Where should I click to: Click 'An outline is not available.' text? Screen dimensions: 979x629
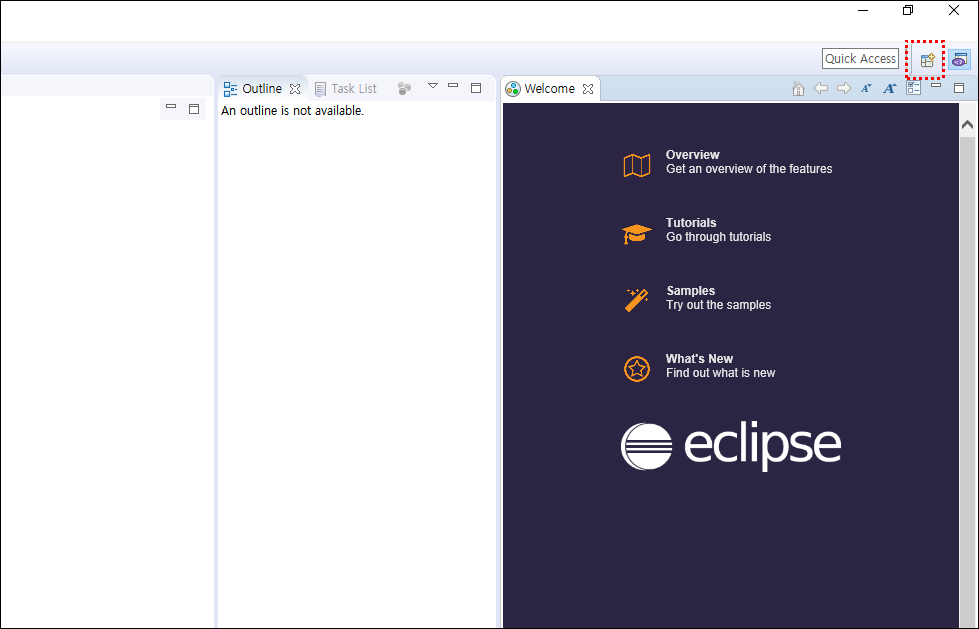click(292, 111)
